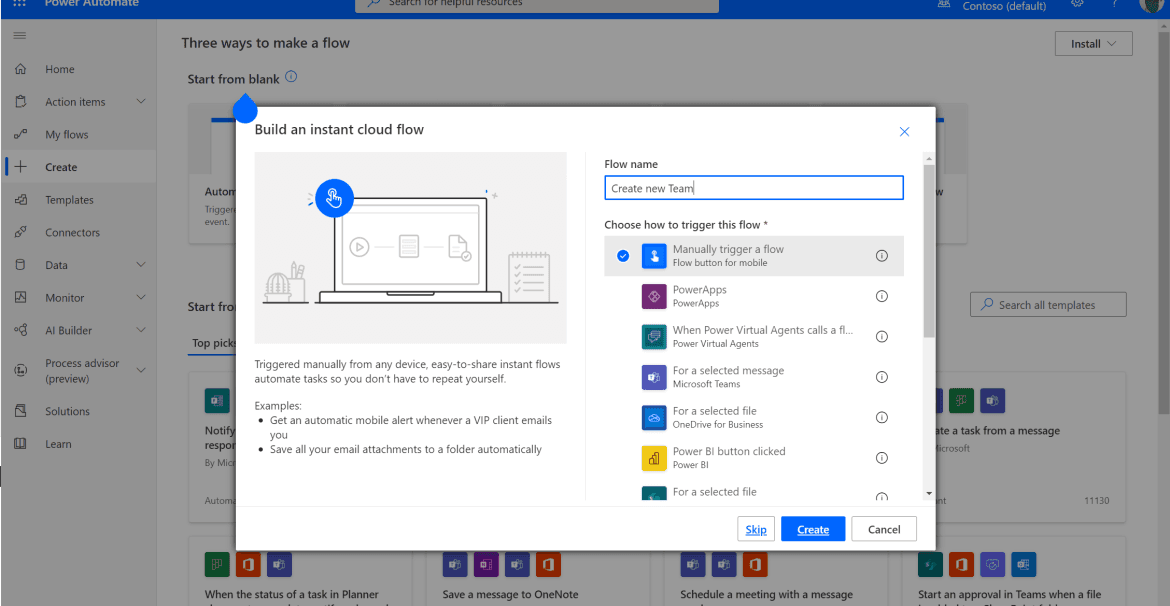
Task: Click the Skip link
Action: pos(756,529)
